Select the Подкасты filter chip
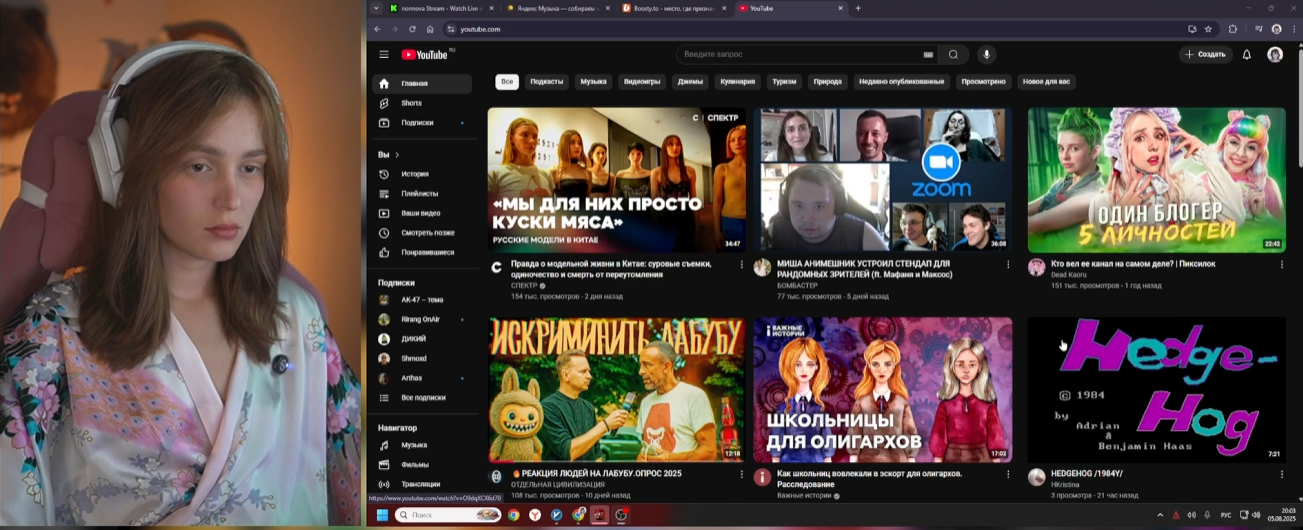The width and height of the screenshot is (1303, 530). click(x=547, y=82)
